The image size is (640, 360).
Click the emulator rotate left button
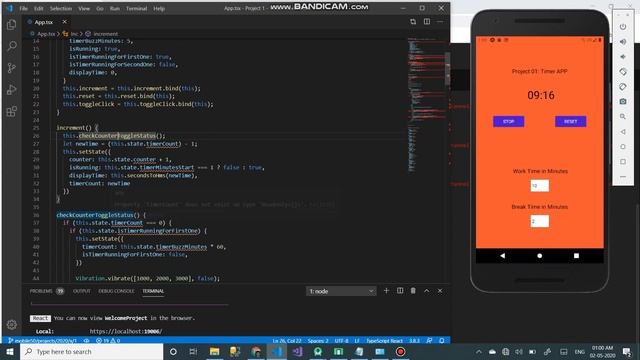[x=623, y=72]
